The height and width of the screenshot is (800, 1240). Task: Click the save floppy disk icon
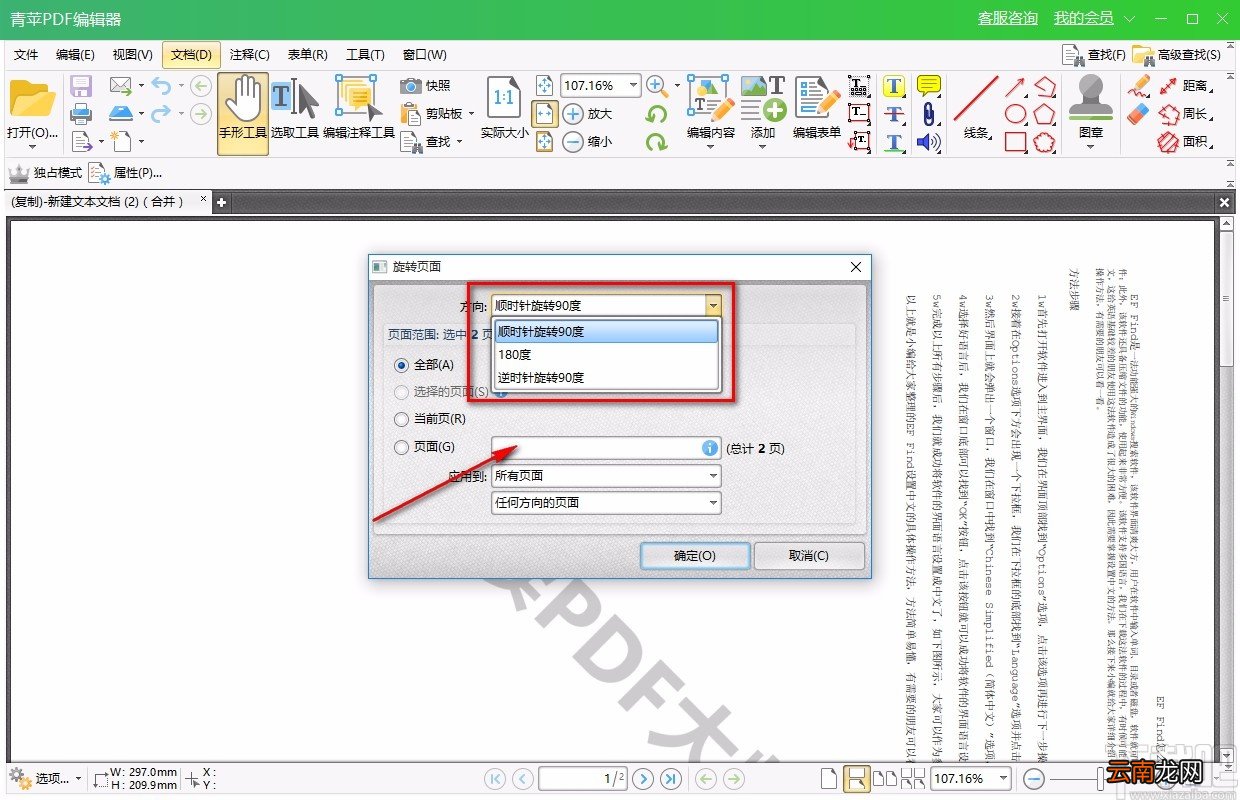[81, 86]
